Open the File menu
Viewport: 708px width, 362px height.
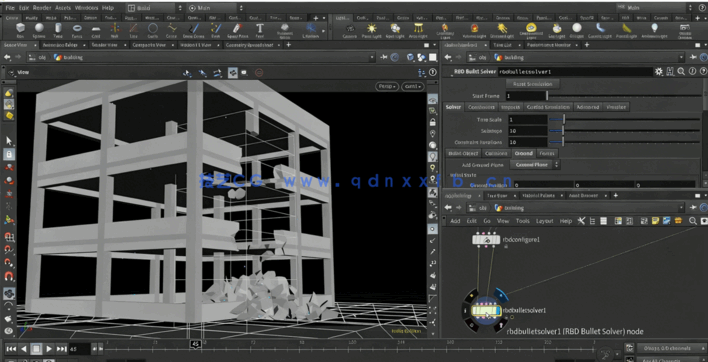tap(10, 8)
